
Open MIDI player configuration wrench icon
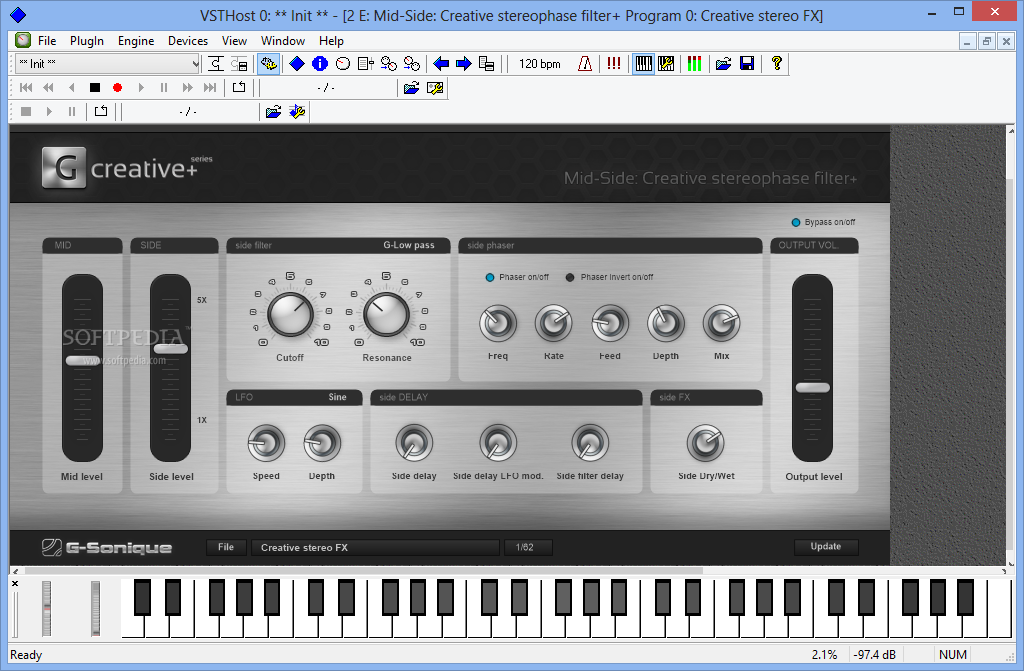435,88
